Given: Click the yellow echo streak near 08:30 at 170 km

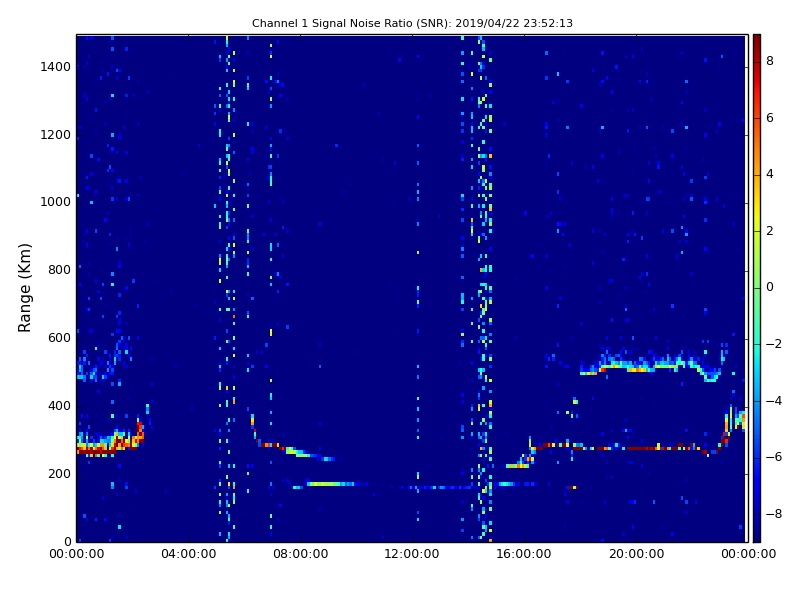Looking at the screenshot, I should click(330, 484).
